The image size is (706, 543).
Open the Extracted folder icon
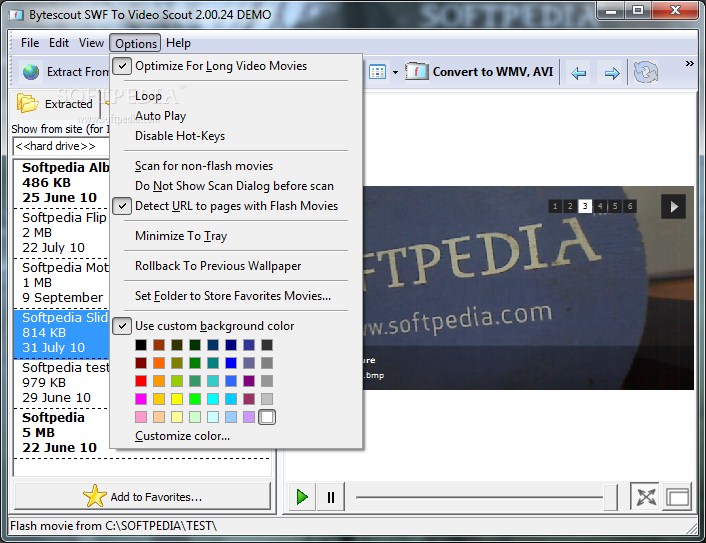(27, 103)
